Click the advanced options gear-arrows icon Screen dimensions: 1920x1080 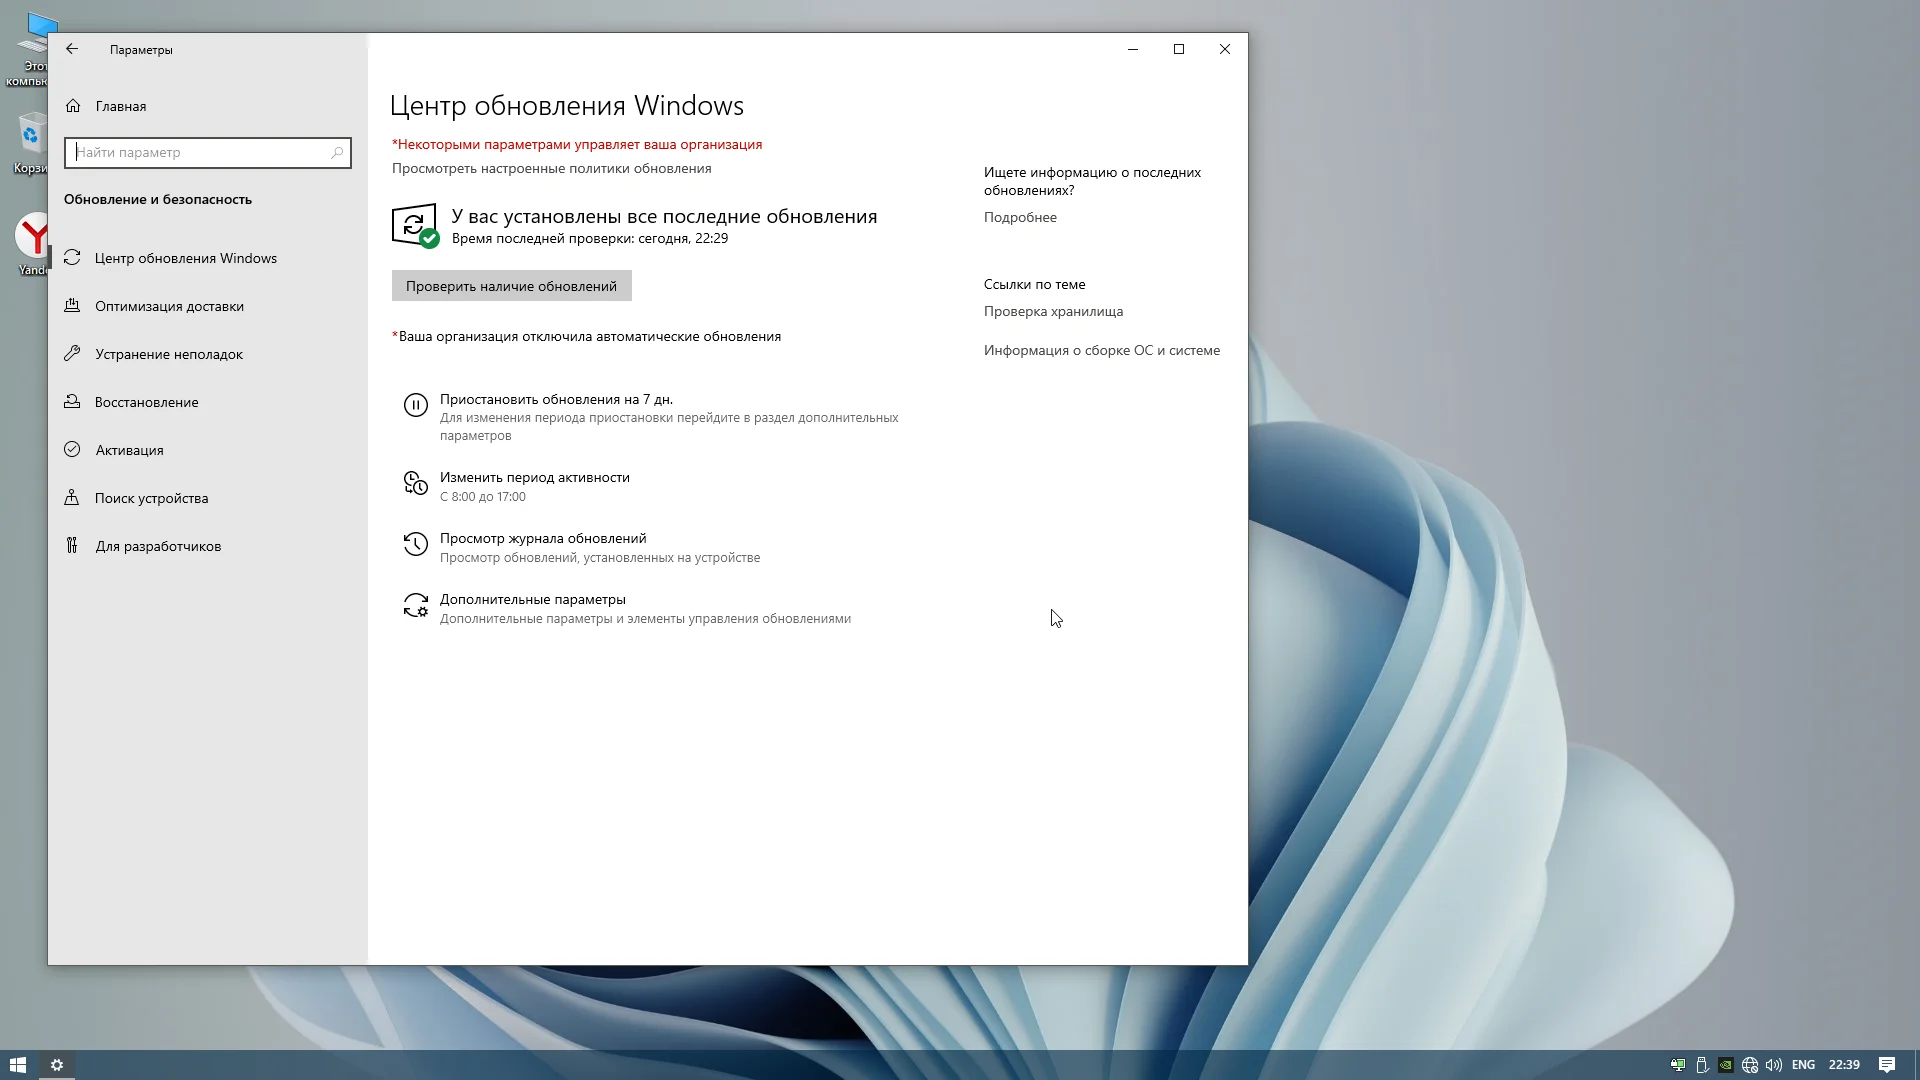415,605
